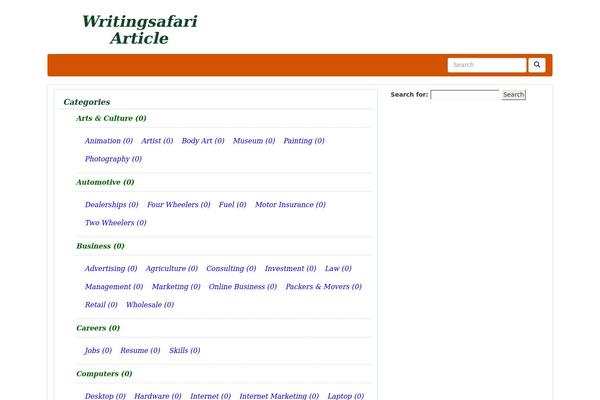
Task: Open the Motor Insurance (0) link
Action: click(290, 205)
